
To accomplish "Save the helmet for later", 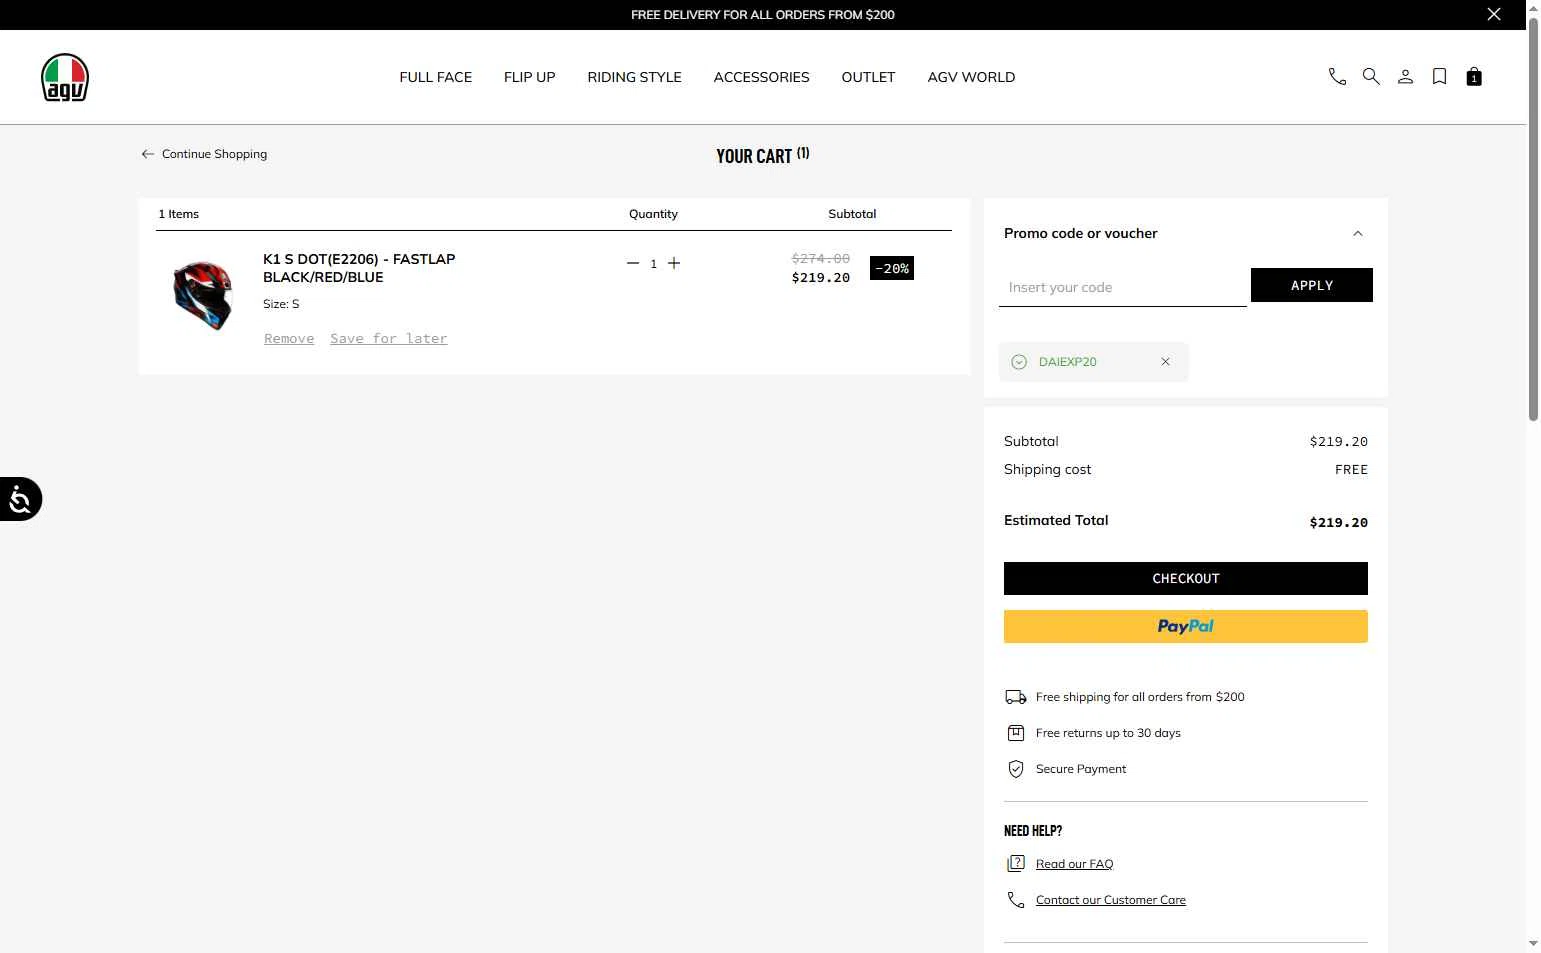I will [x=389, y=339].
